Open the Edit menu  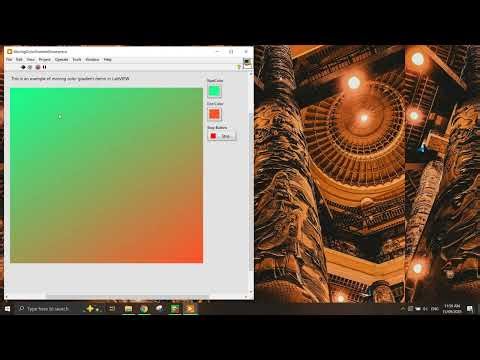(19, 60)
